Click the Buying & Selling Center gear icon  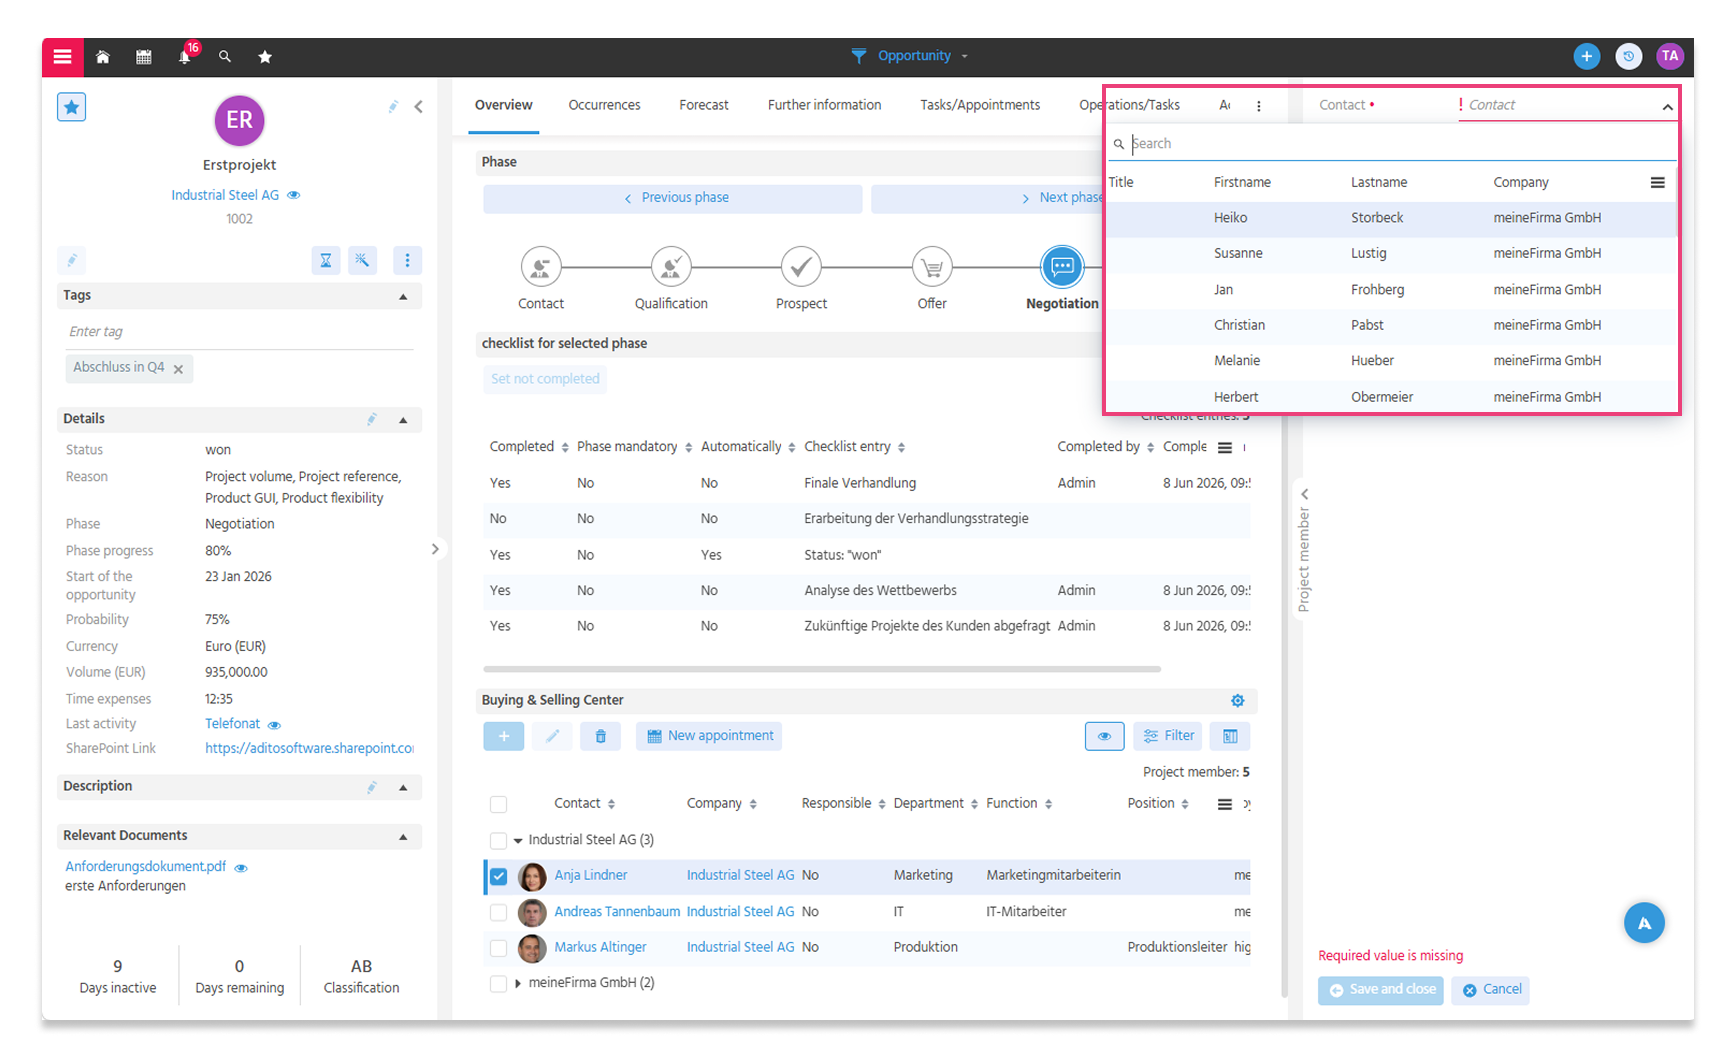click(1237, 701)
